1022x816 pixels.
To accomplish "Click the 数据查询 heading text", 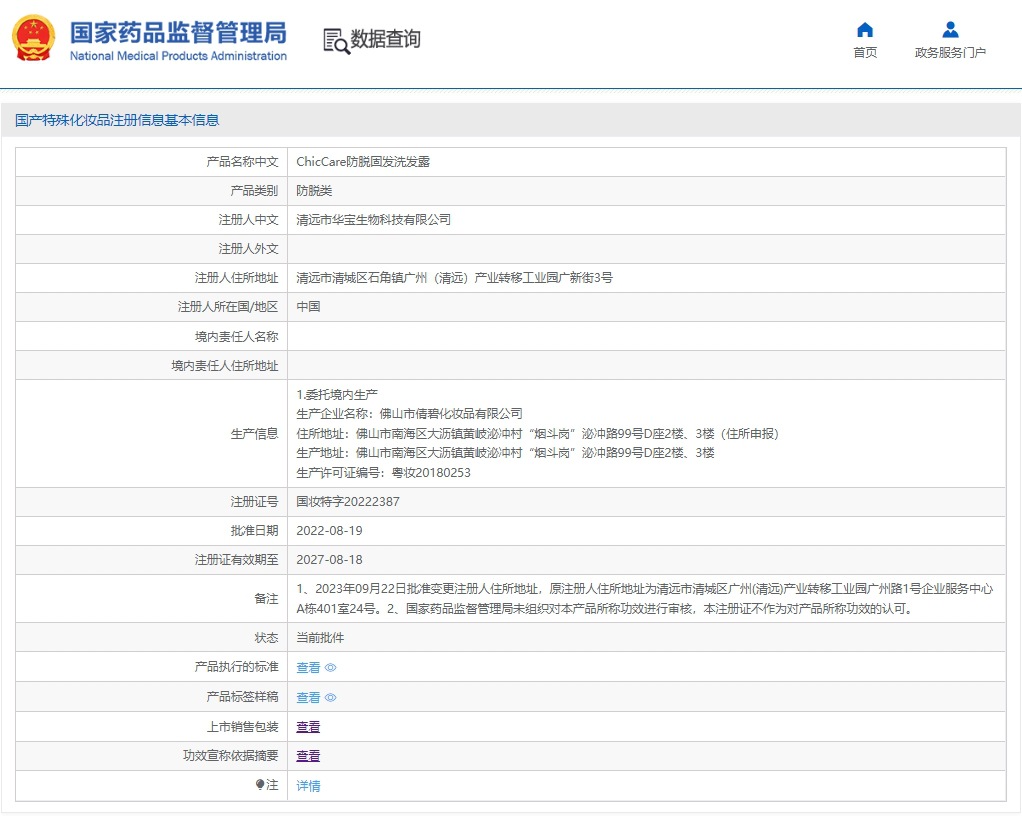I will point(385,39).
